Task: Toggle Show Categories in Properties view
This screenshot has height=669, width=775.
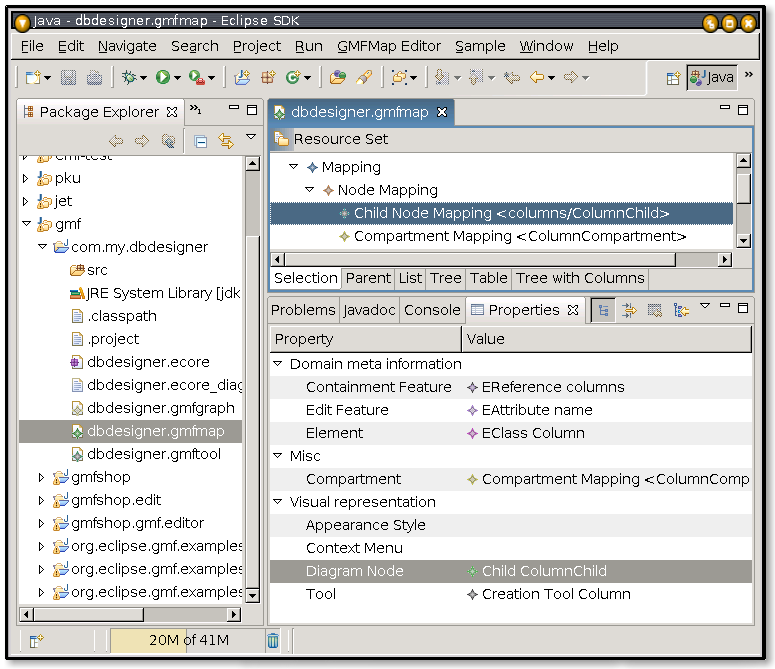Action: pos(603,310)
